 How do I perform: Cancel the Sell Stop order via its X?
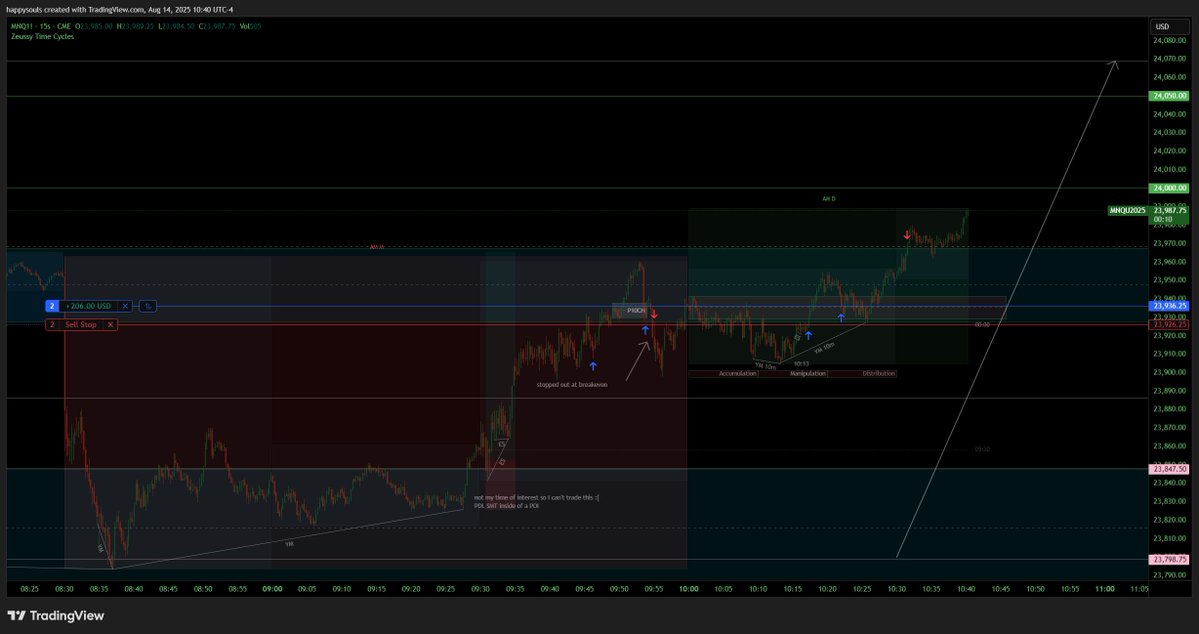(x=110, y=324)
